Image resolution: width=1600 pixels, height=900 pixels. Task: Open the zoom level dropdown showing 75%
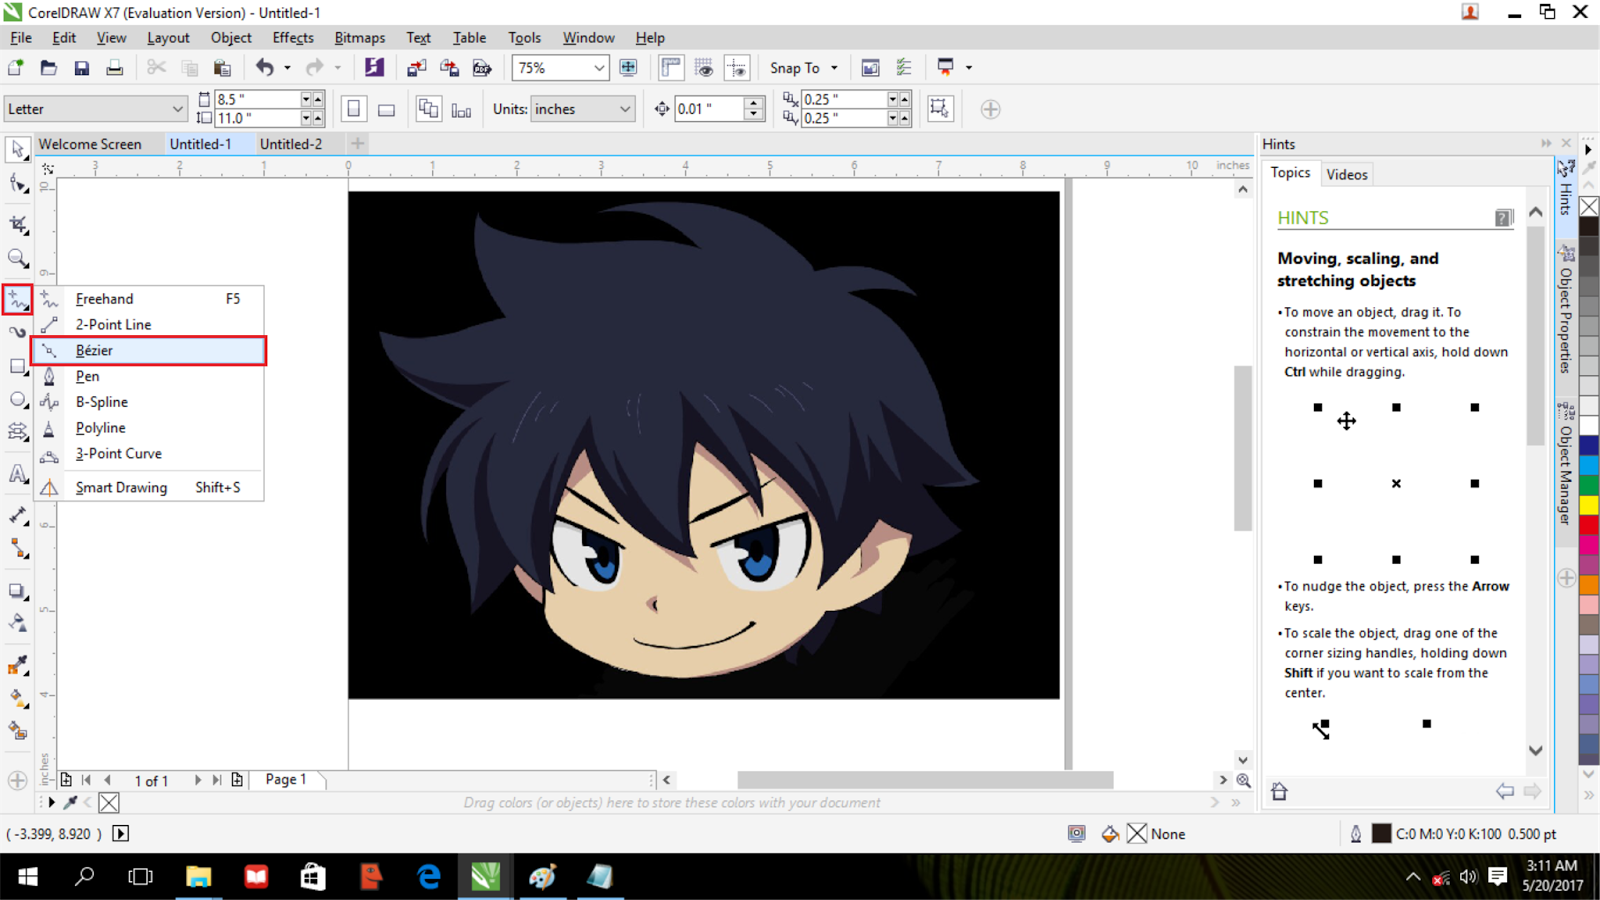point(598,68)
